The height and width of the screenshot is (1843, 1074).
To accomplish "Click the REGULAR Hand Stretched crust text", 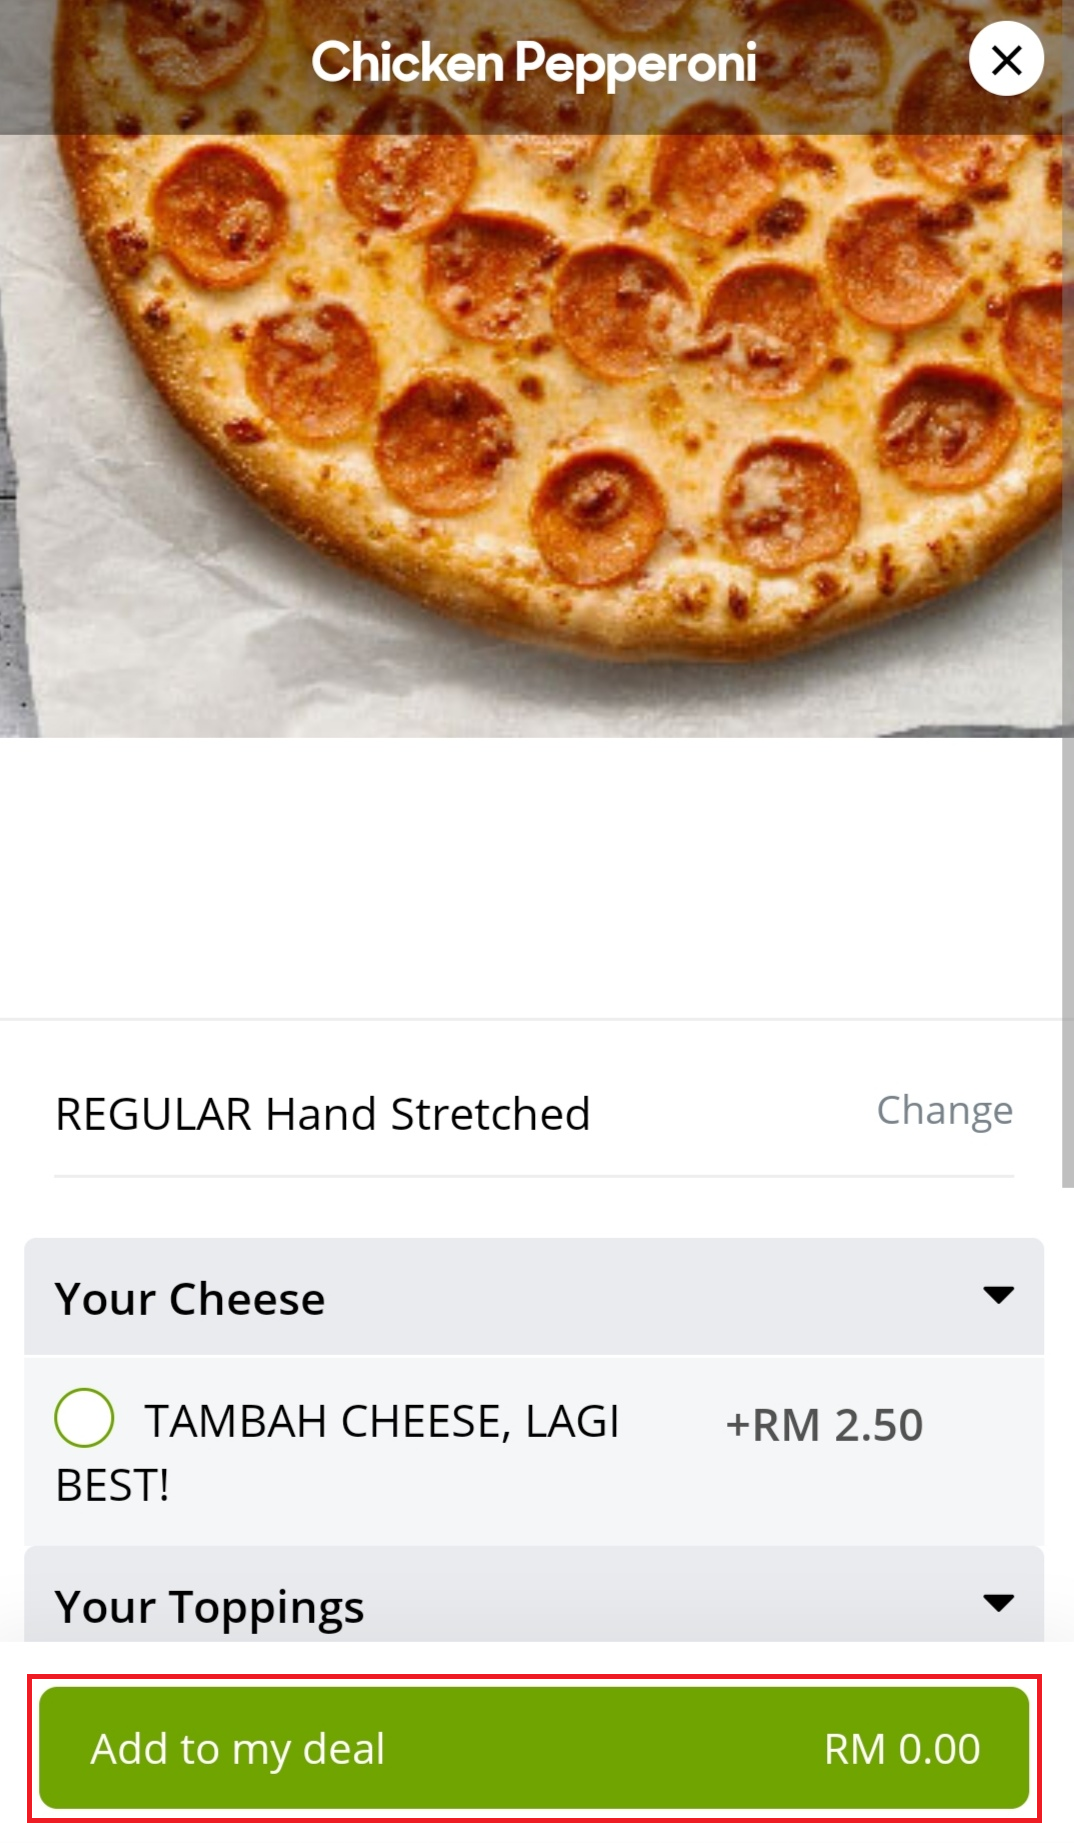I will 322,1114.
